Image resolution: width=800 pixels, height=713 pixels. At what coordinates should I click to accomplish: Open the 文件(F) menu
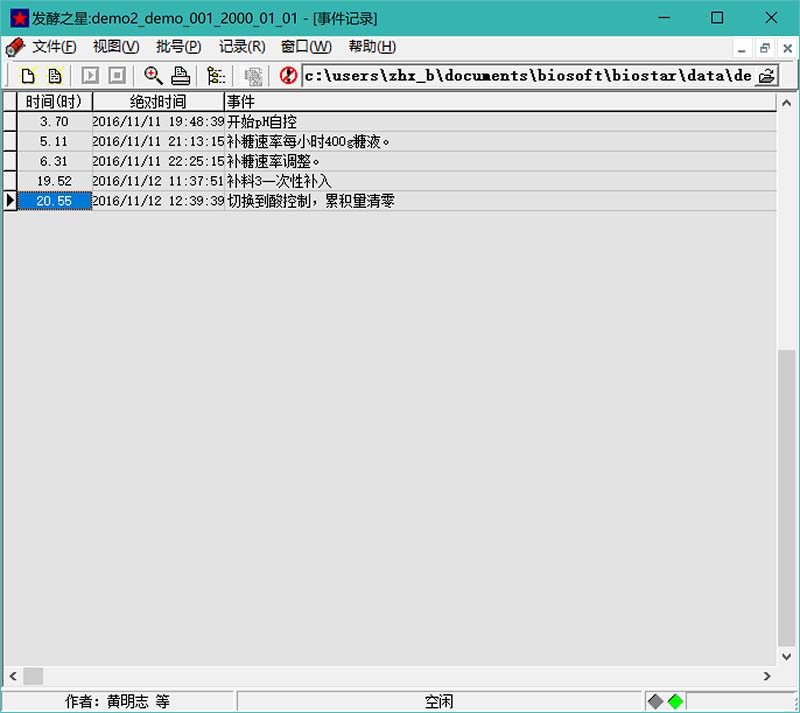pyautogui.click(x=53, y=47)
